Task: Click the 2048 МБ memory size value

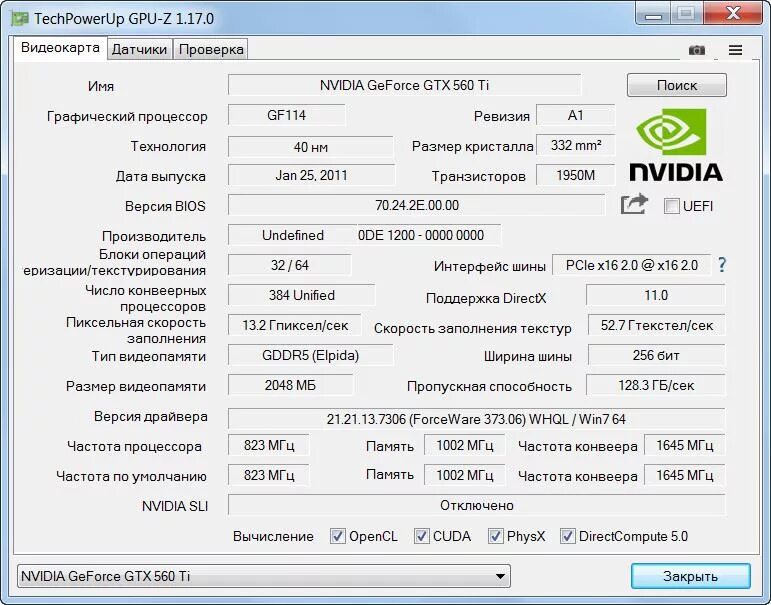Action: pos(290,385)
